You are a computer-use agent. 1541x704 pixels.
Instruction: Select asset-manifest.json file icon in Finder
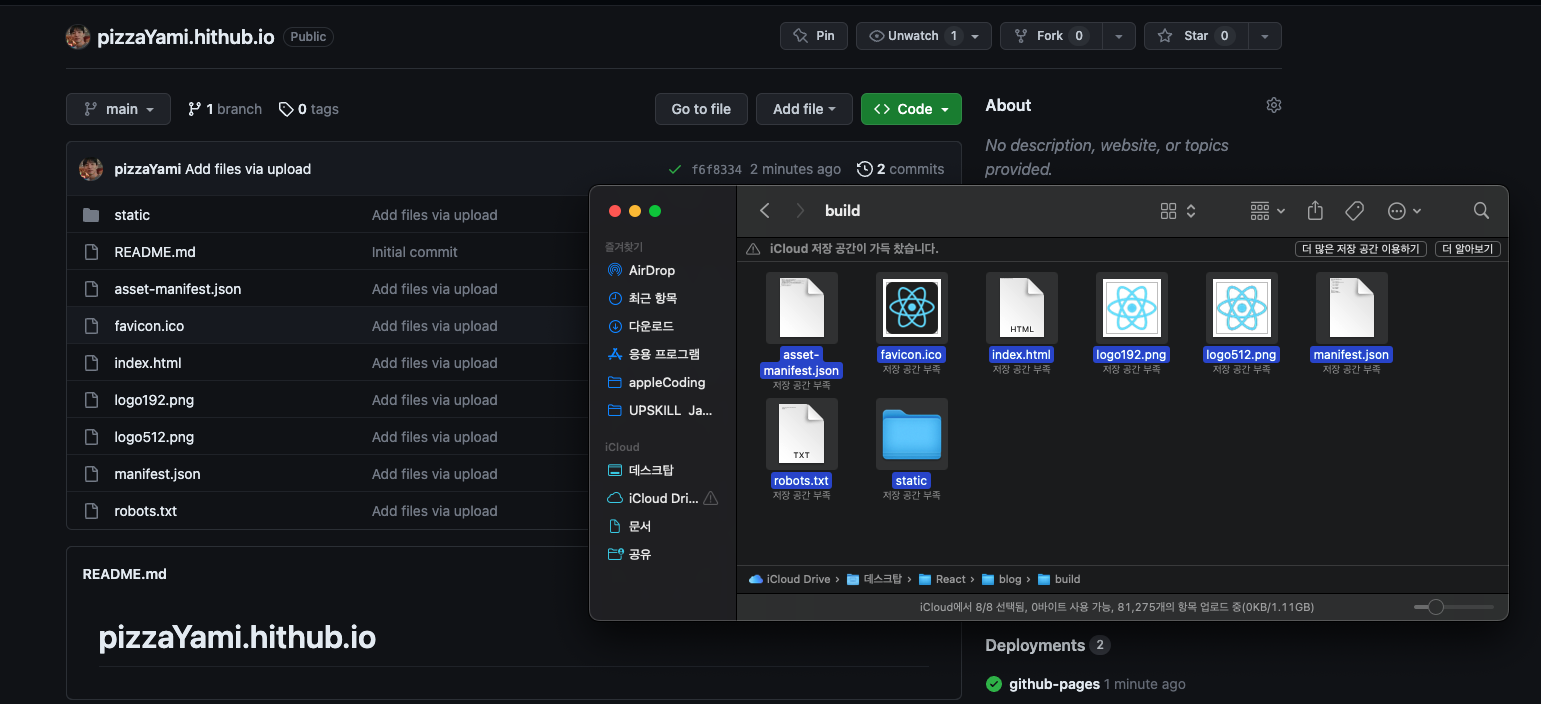coord(802,307)
